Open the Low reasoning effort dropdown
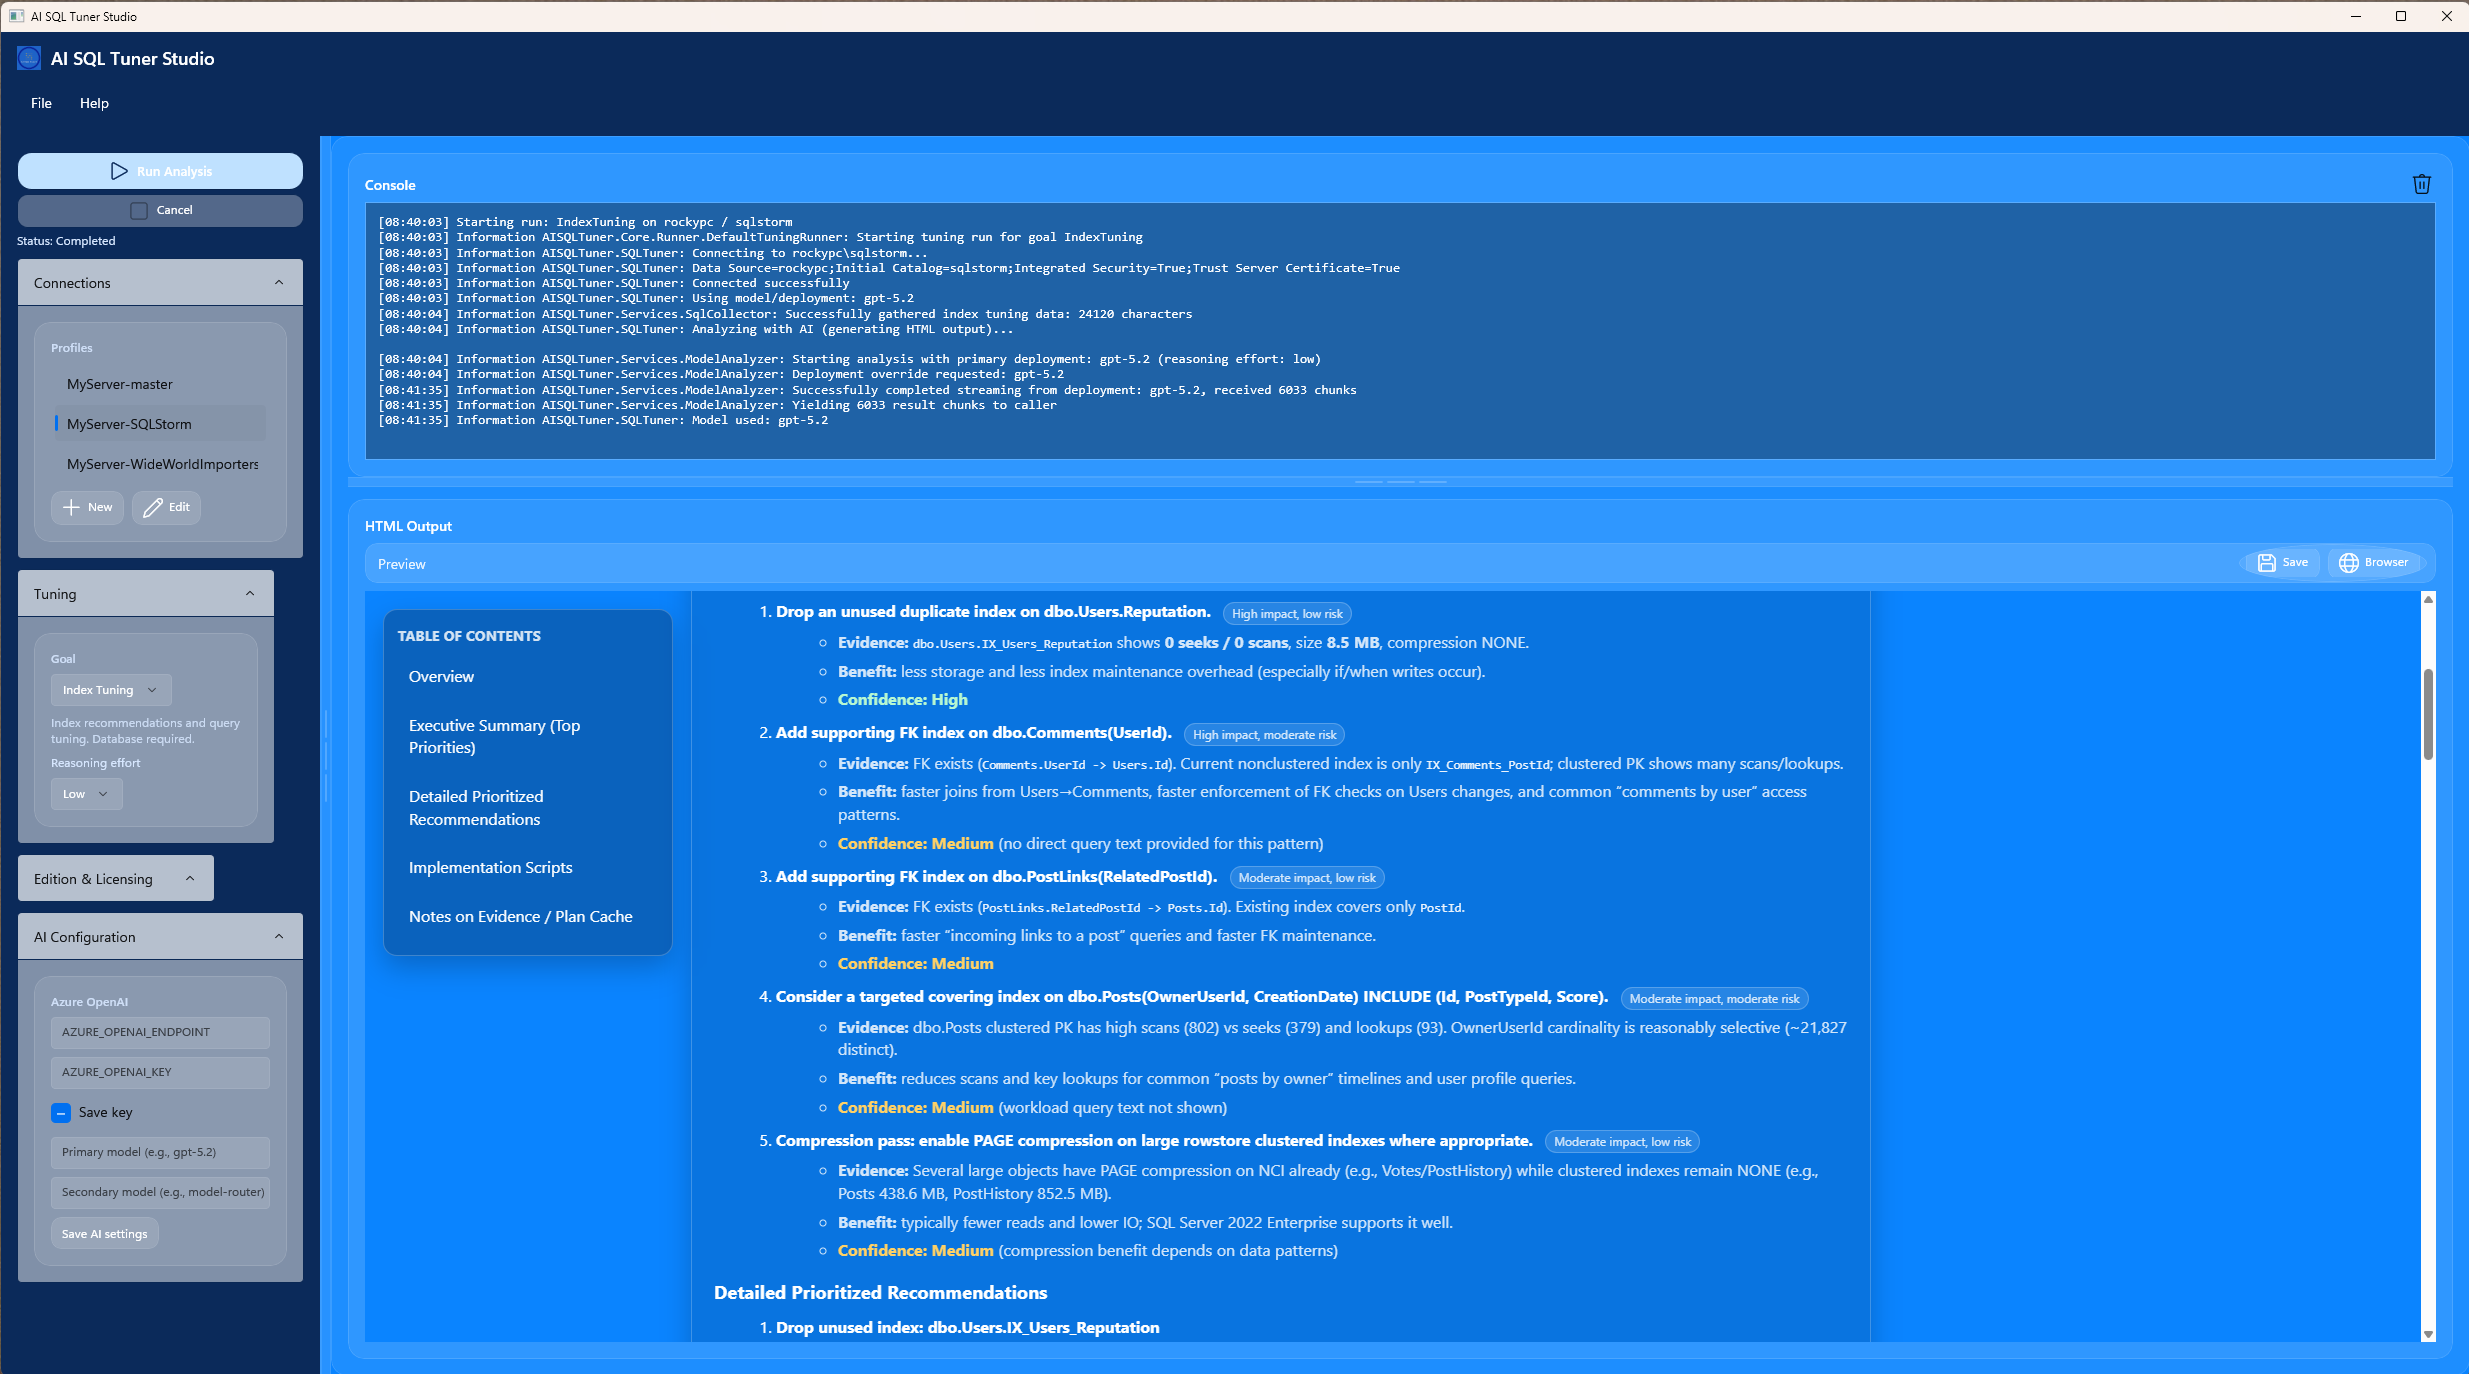Screen dimensions: 2469x1374 (86, 794)
